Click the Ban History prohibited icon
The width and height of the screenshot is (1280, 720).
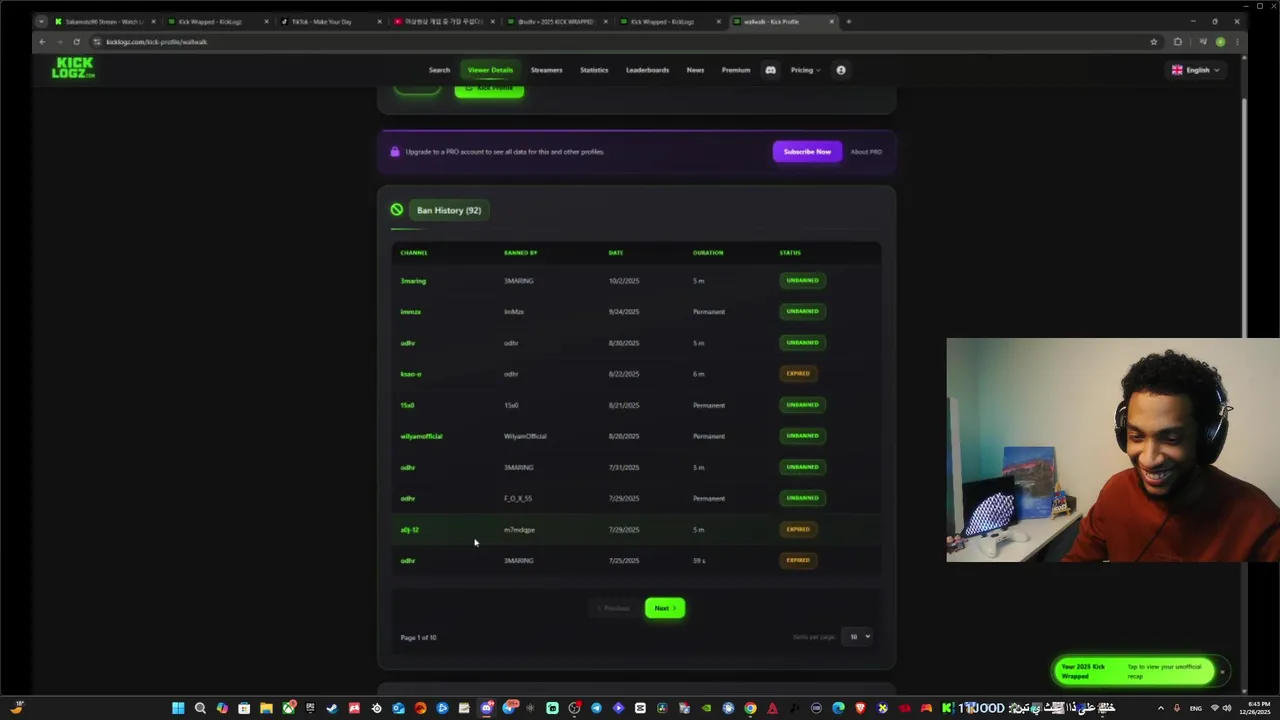(397, 210)
